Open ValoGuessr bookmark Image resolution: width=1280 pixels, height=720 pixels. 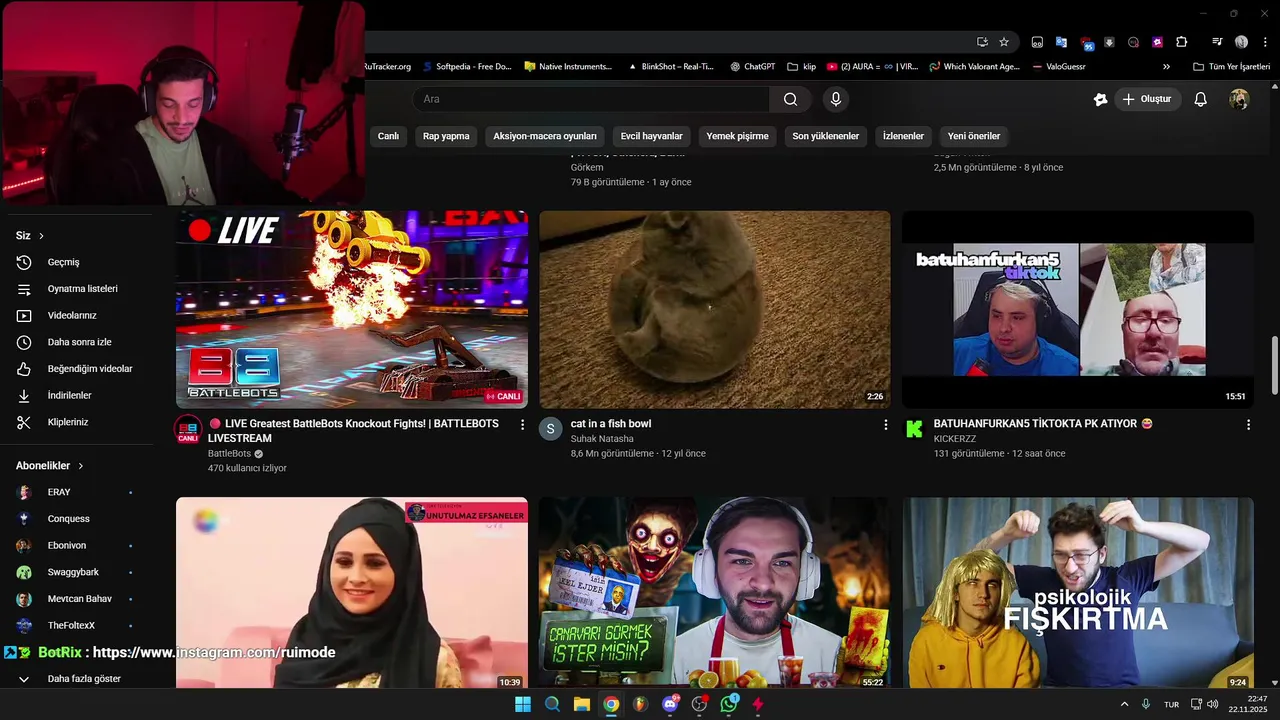[x=1058, y=67]
